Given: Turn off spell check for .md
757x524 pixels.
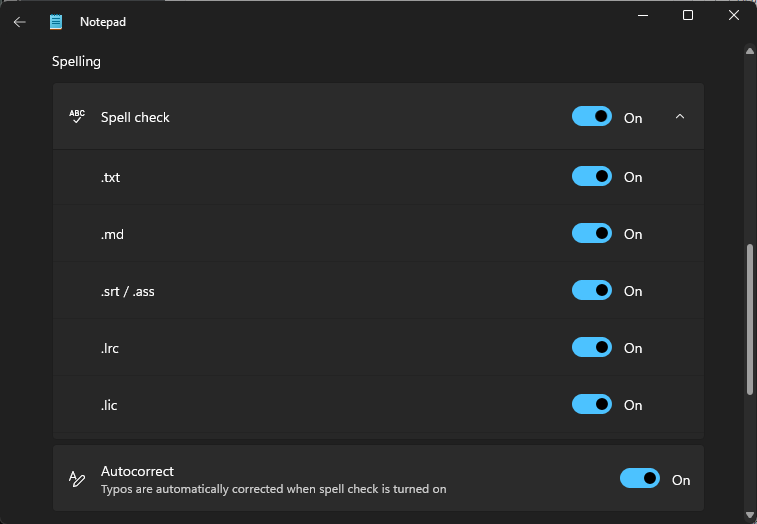Looking at the screenshot, I should (x=592, y=233).
